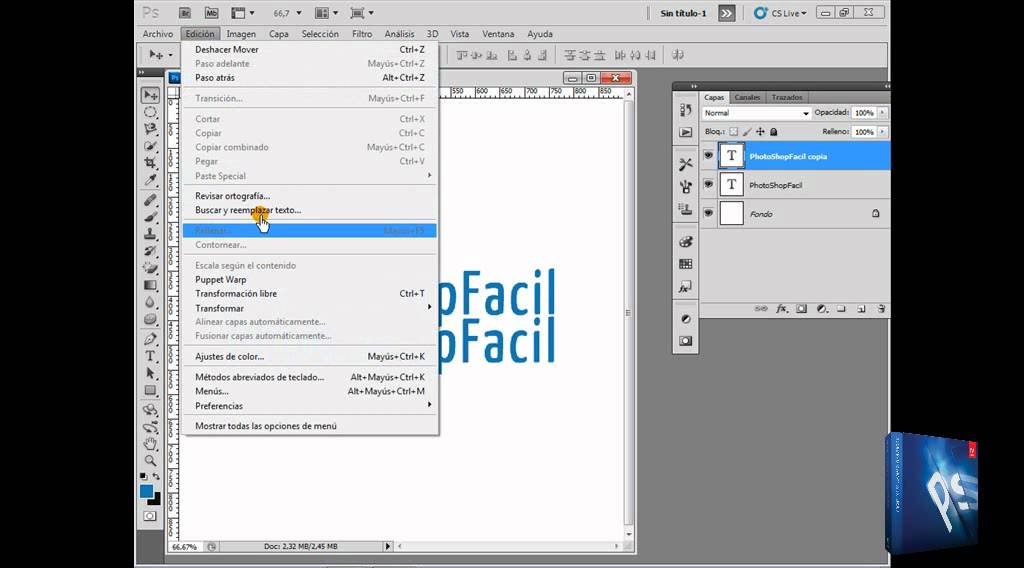The width and height of the screenshot is (1024, 568).
Task: Select the Path Selection tool
Action: pos(150,373)
